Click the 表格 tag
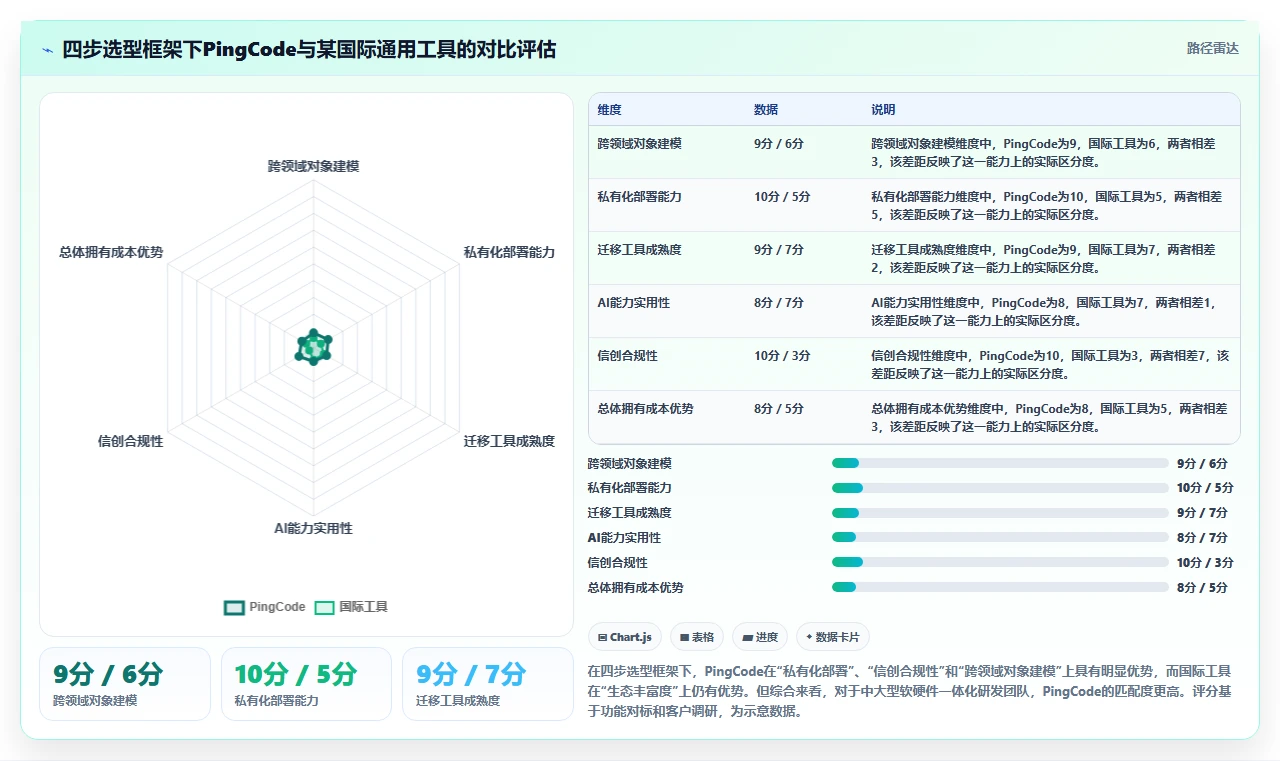The image size is (1280, 761). pos(697,637)
